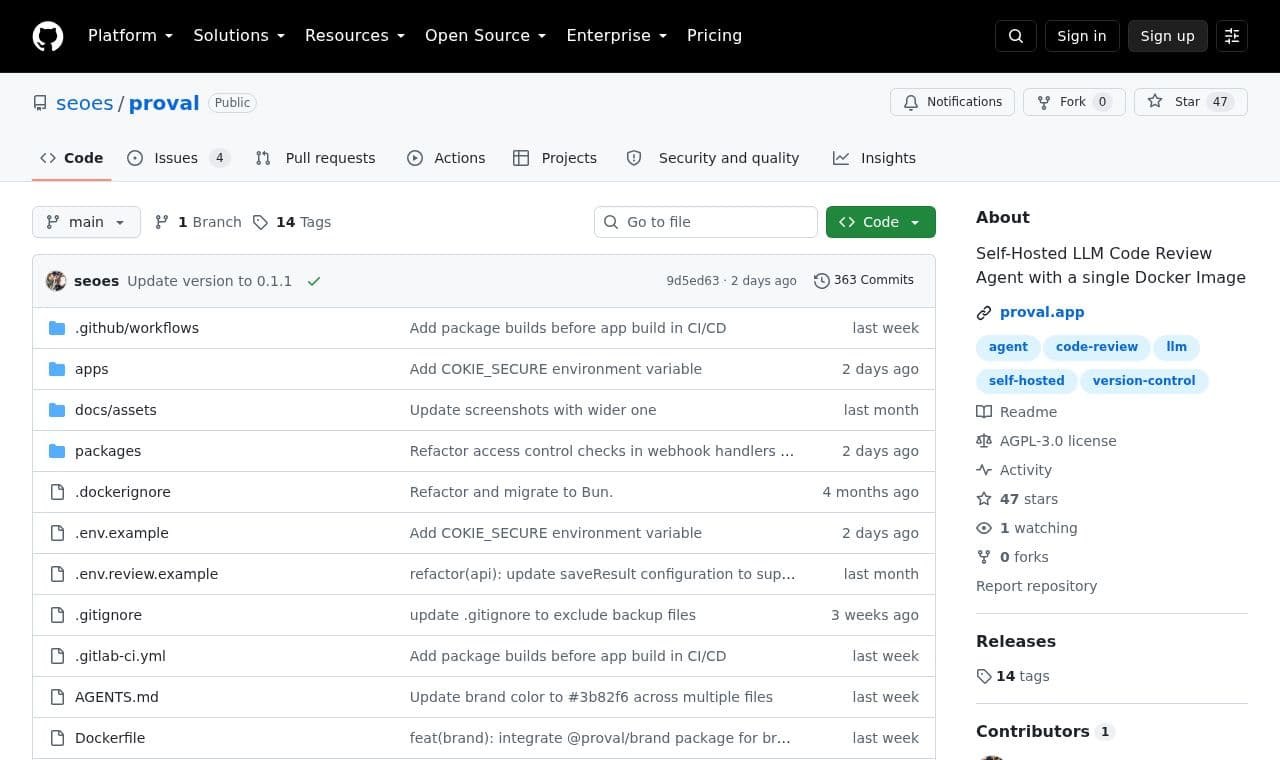This screenshot has width=1280, height=760.
Task: Click the proval.app website link
Action: [1042, 312]
